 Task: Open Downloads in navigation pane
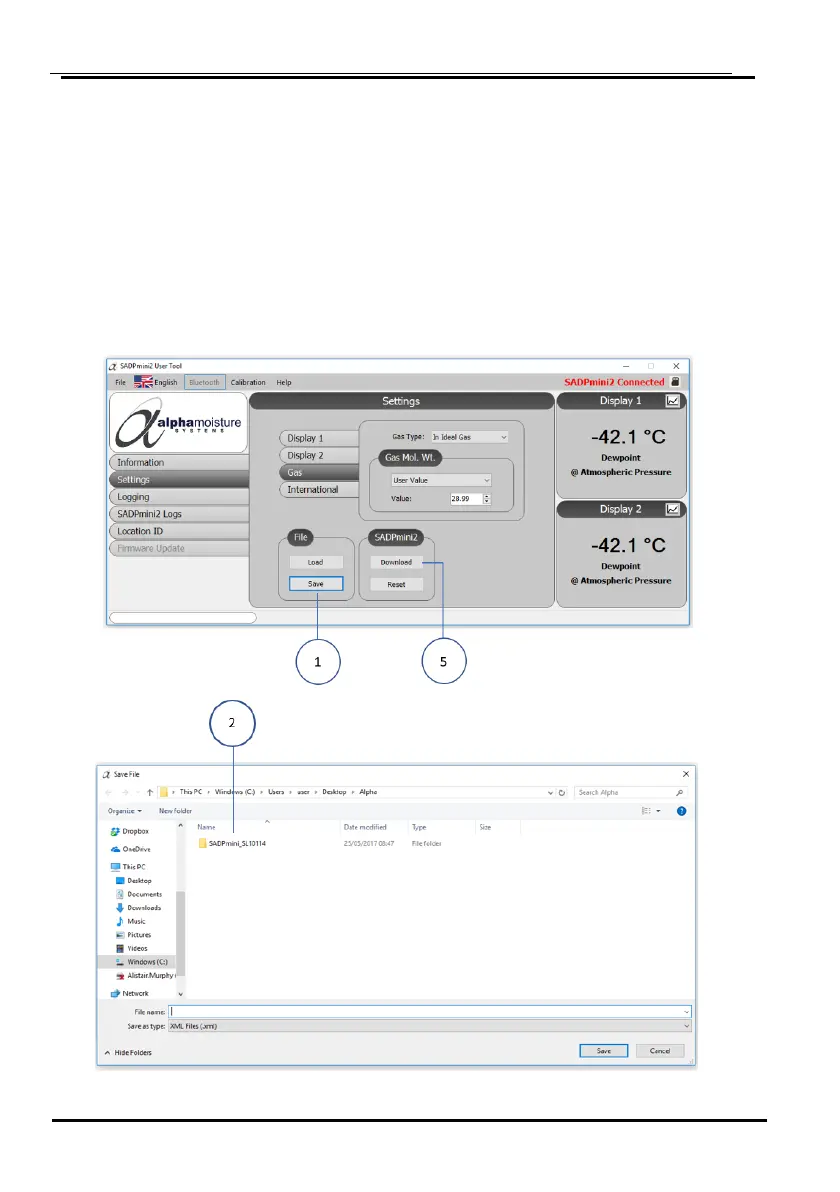click(138, 908)
